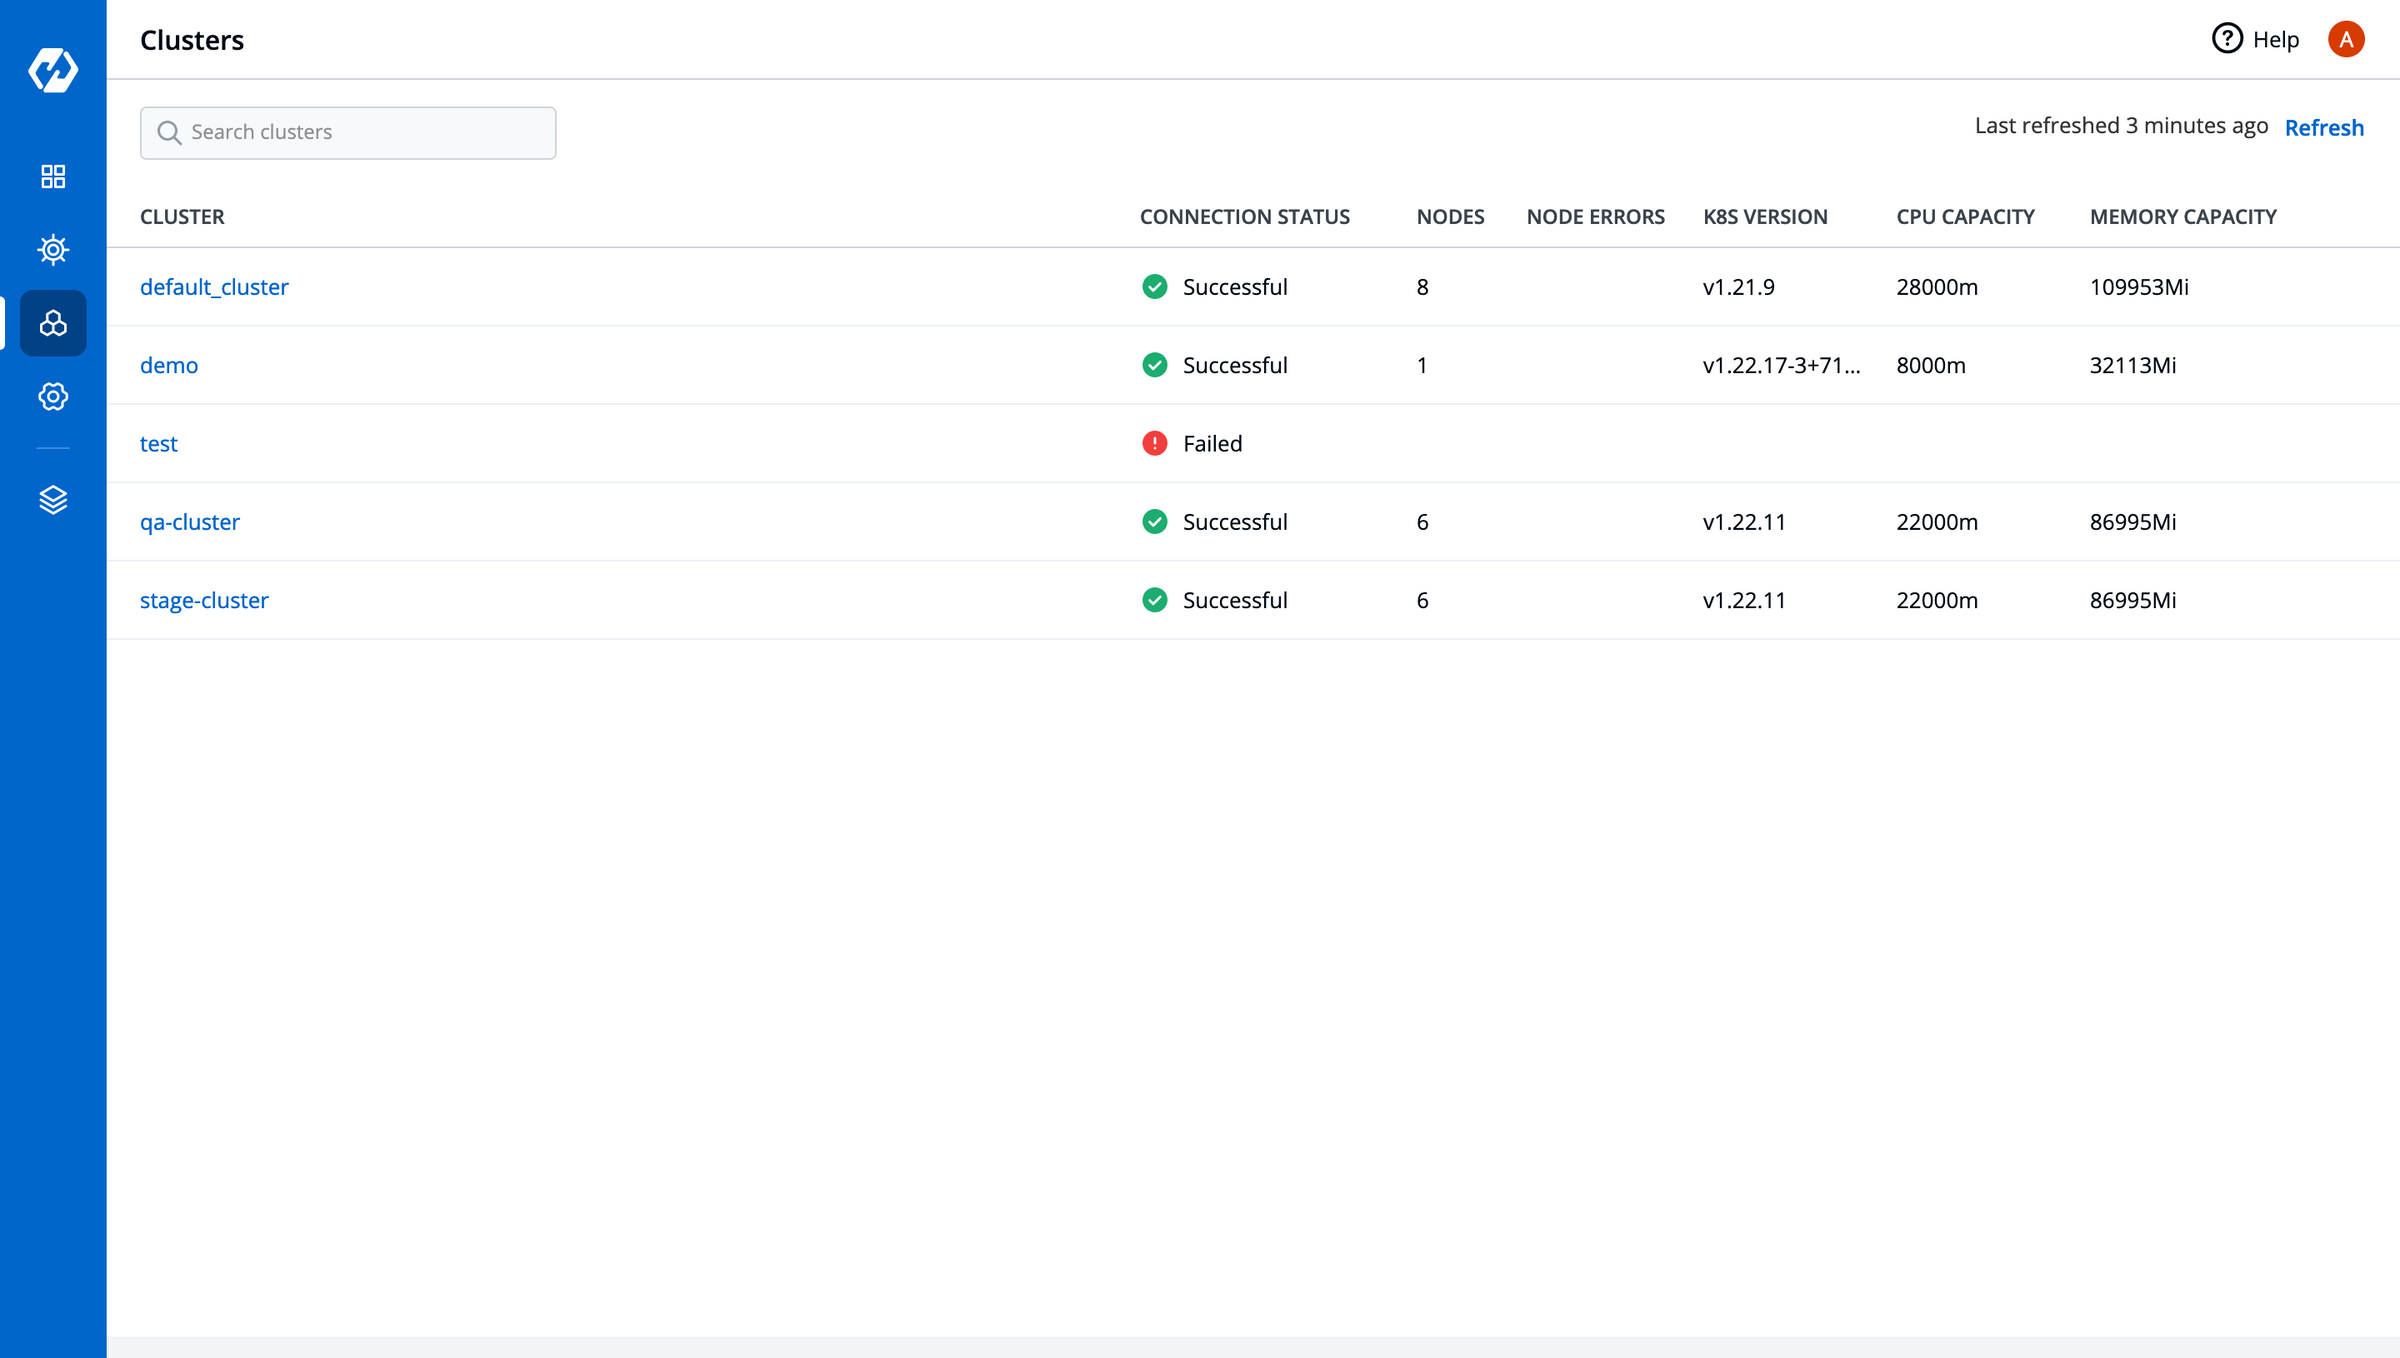The width and height of the screenshot is (2400, 1358).
Task: Click the red Failed status icon
Action: point(1155,443)
